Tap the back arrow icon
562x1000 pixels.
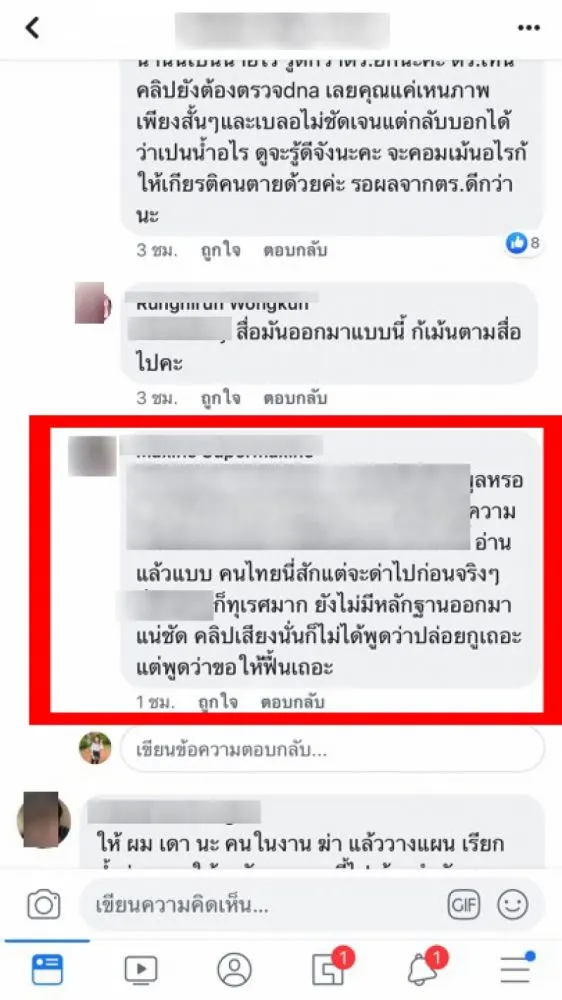click(32, 28)
